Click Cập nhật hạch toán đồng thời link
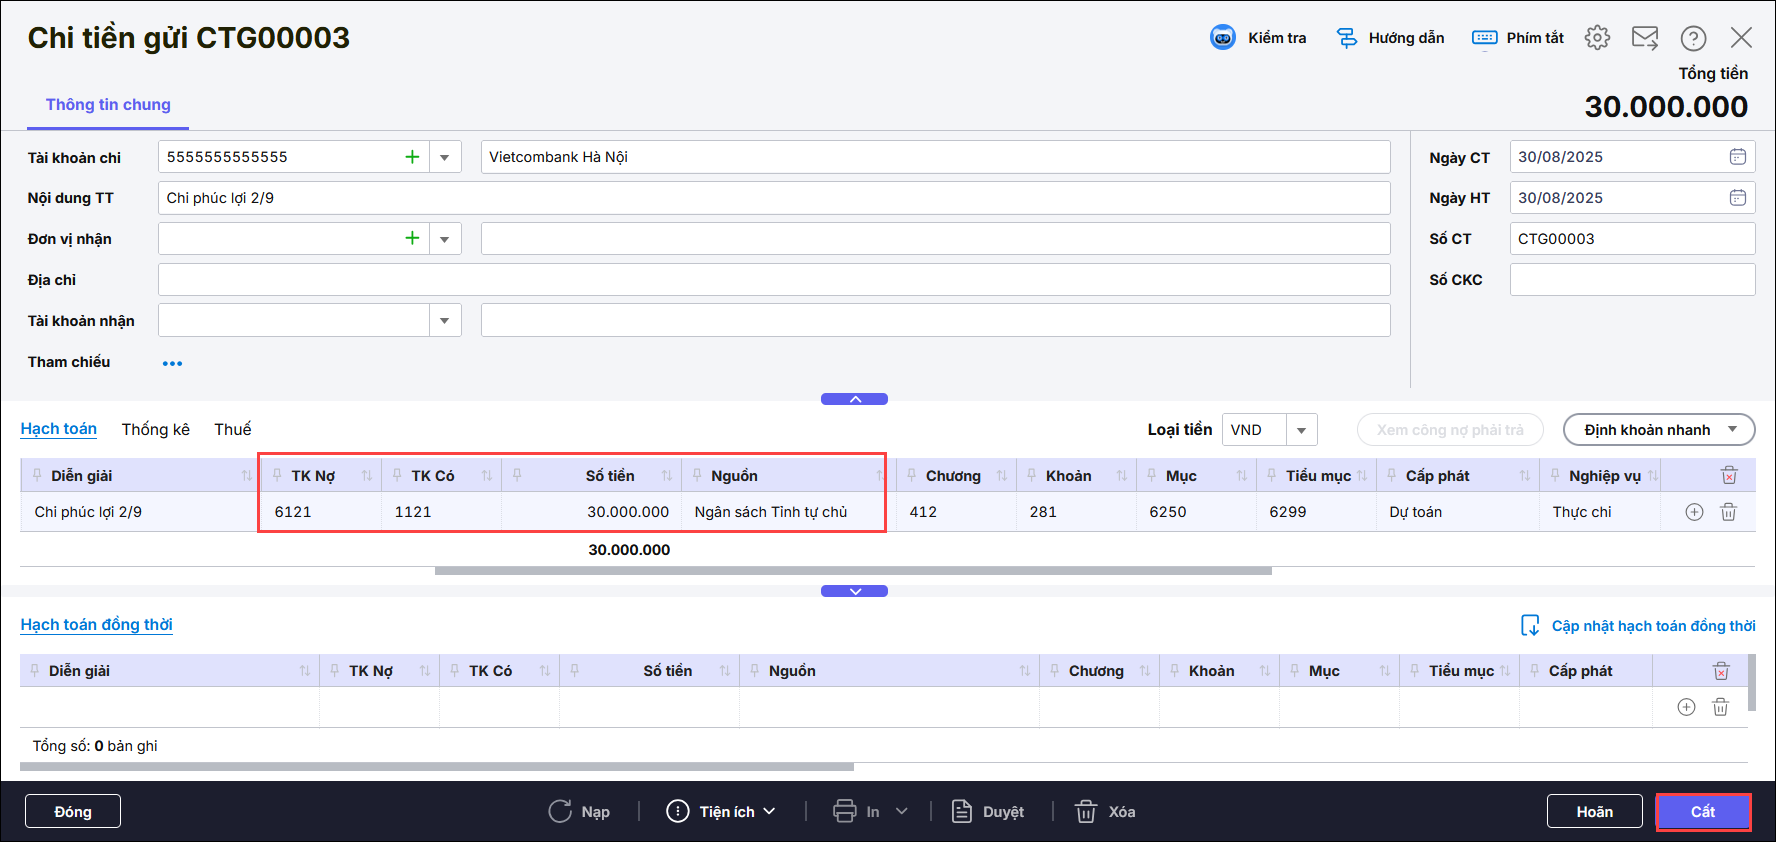This screenshot has height=842, width=1776. pos(1652,626)
